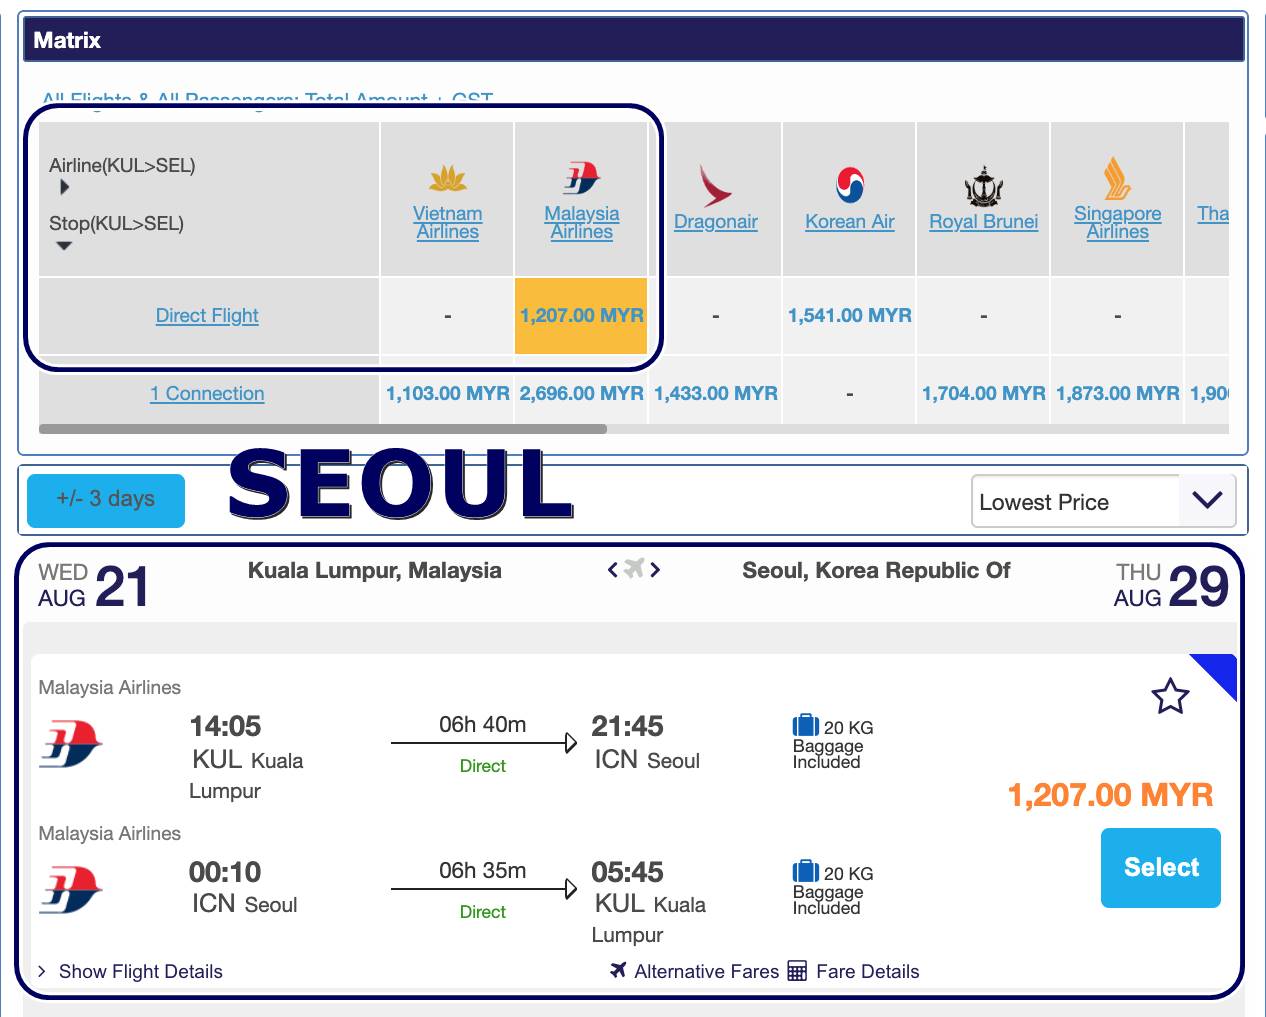Open the Korean Air link
1266x1017 pixels.
tap(850, 222)
